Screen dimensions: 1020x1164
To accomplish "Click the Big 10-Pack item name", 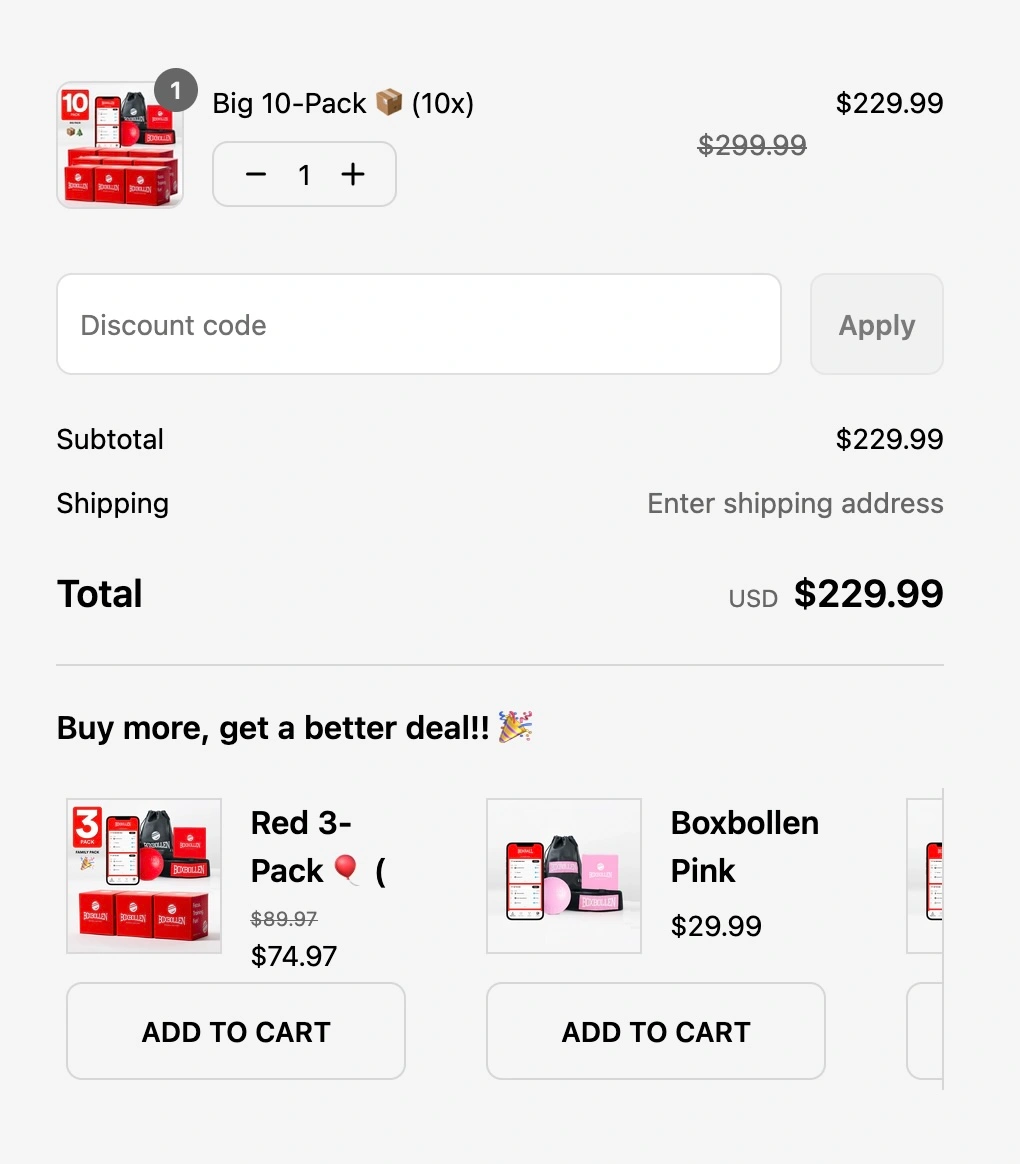I will (289, 103).
